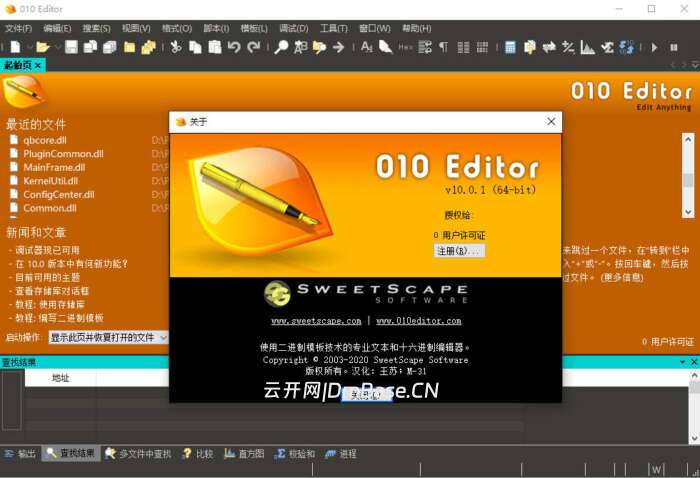This screenshot has height=478, width=700.
Task: Open the 帮助(H) menu
Action: coord(417,29)
